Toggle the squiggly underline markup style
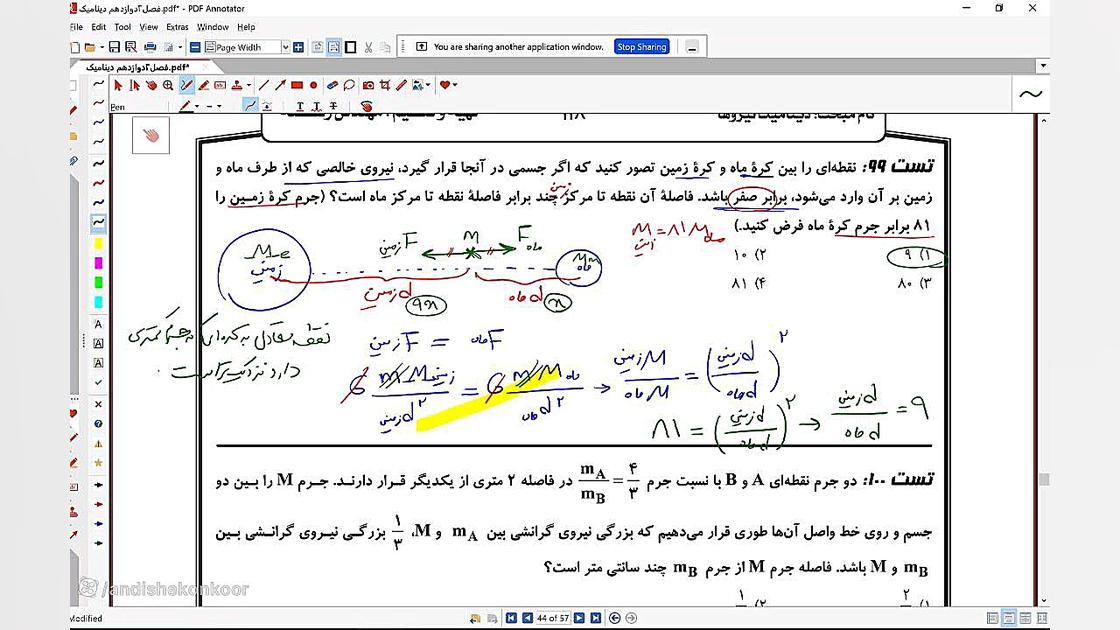 [x=316, y=106]
